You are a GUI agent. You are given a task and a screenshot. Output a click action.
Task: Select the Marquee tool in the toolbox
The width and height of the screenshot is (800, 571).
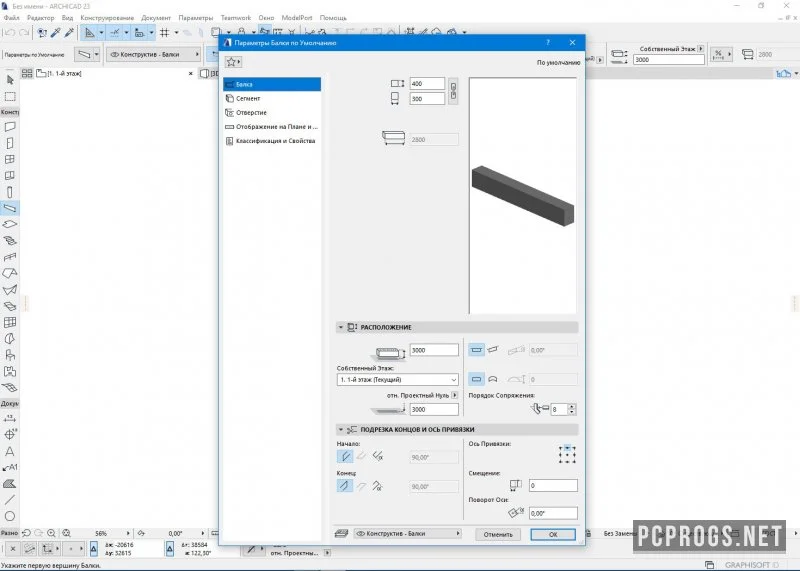coord(10,96)
